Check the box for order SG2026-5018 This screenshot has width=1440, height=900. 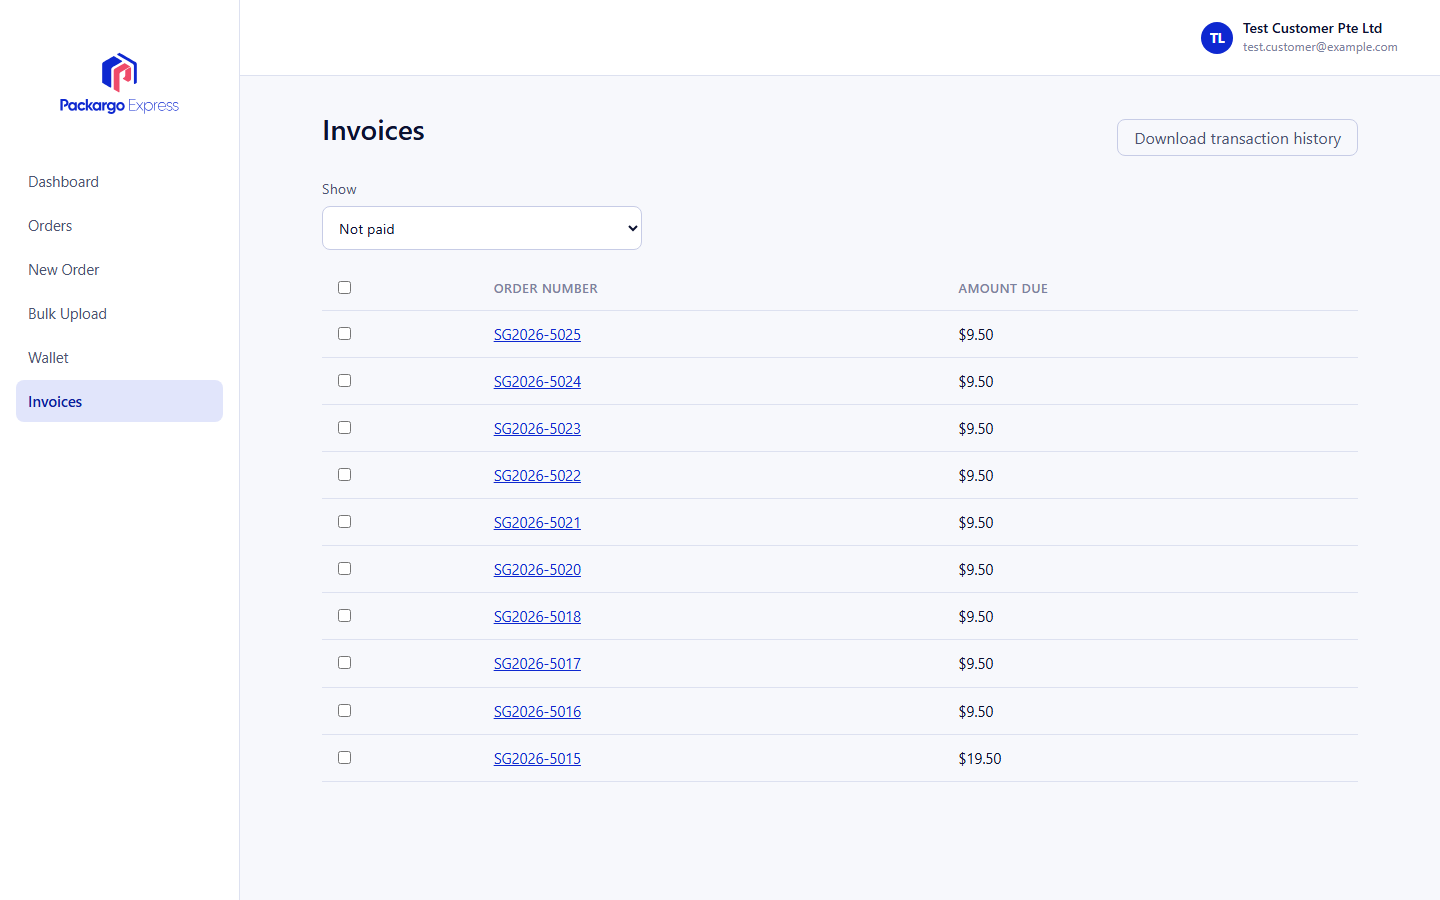coord(344,615)
